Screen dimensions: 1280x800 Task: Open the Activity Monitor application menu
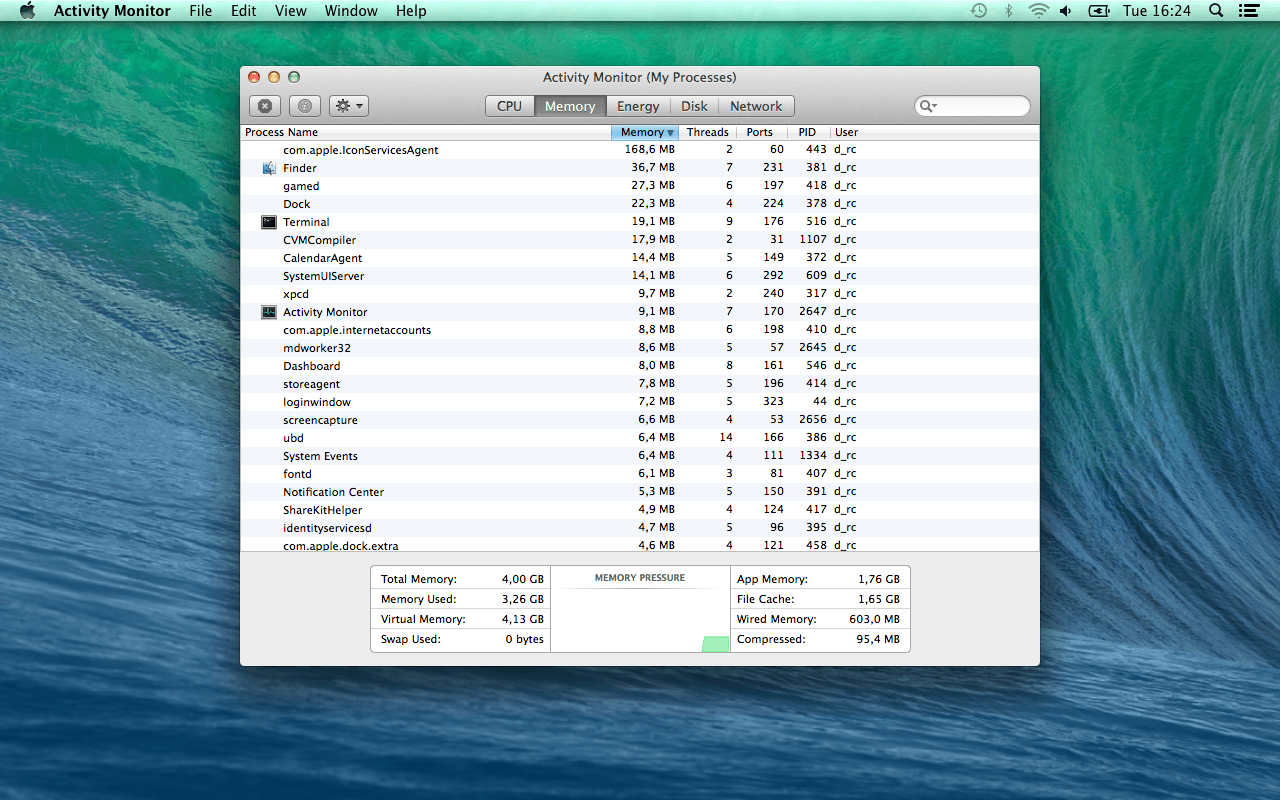point(112,11)
